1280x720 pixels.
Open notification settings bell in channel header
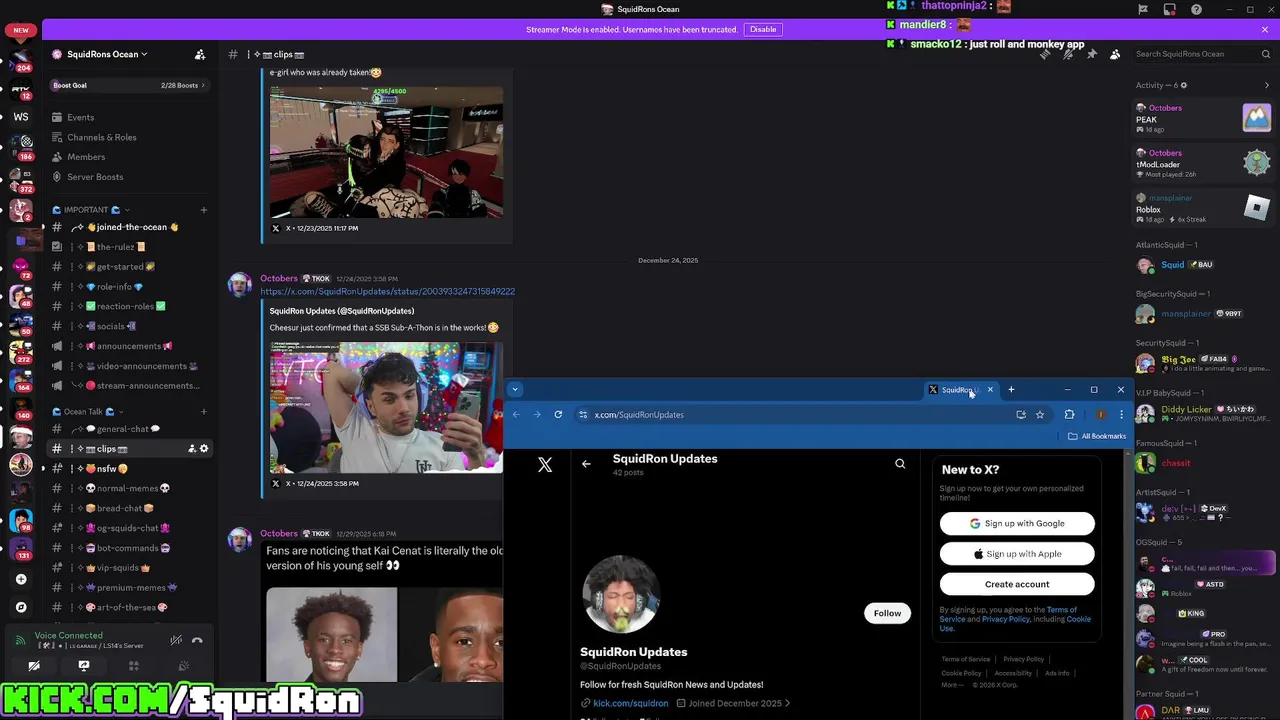pyautogui.click(x=1068, y=54)
